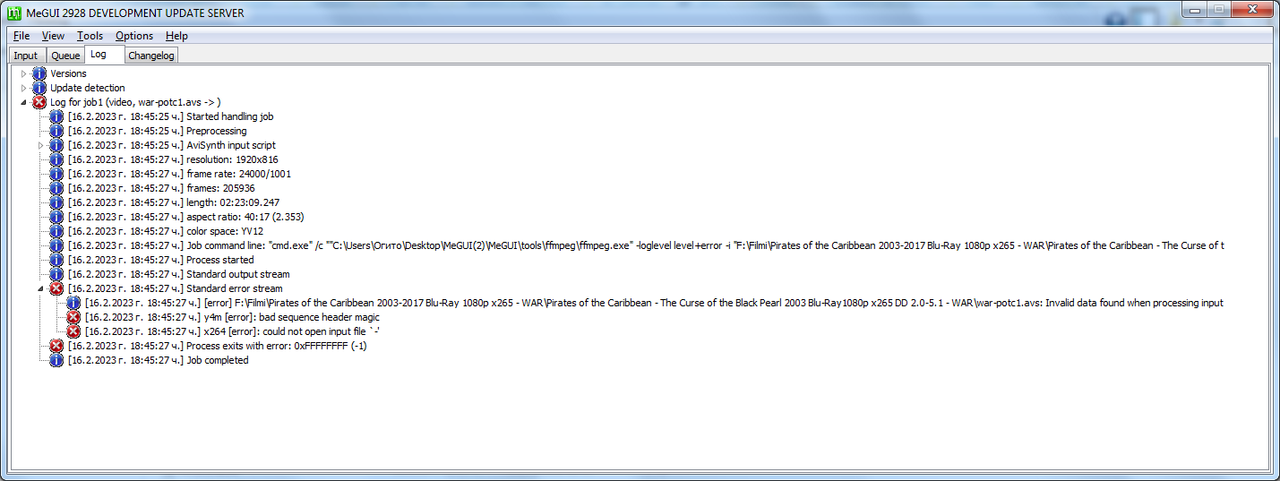Screen dimensions: 1280x481
Task: Click the info icon of length: 02:23:09.247
Action: tap(57, 202)
